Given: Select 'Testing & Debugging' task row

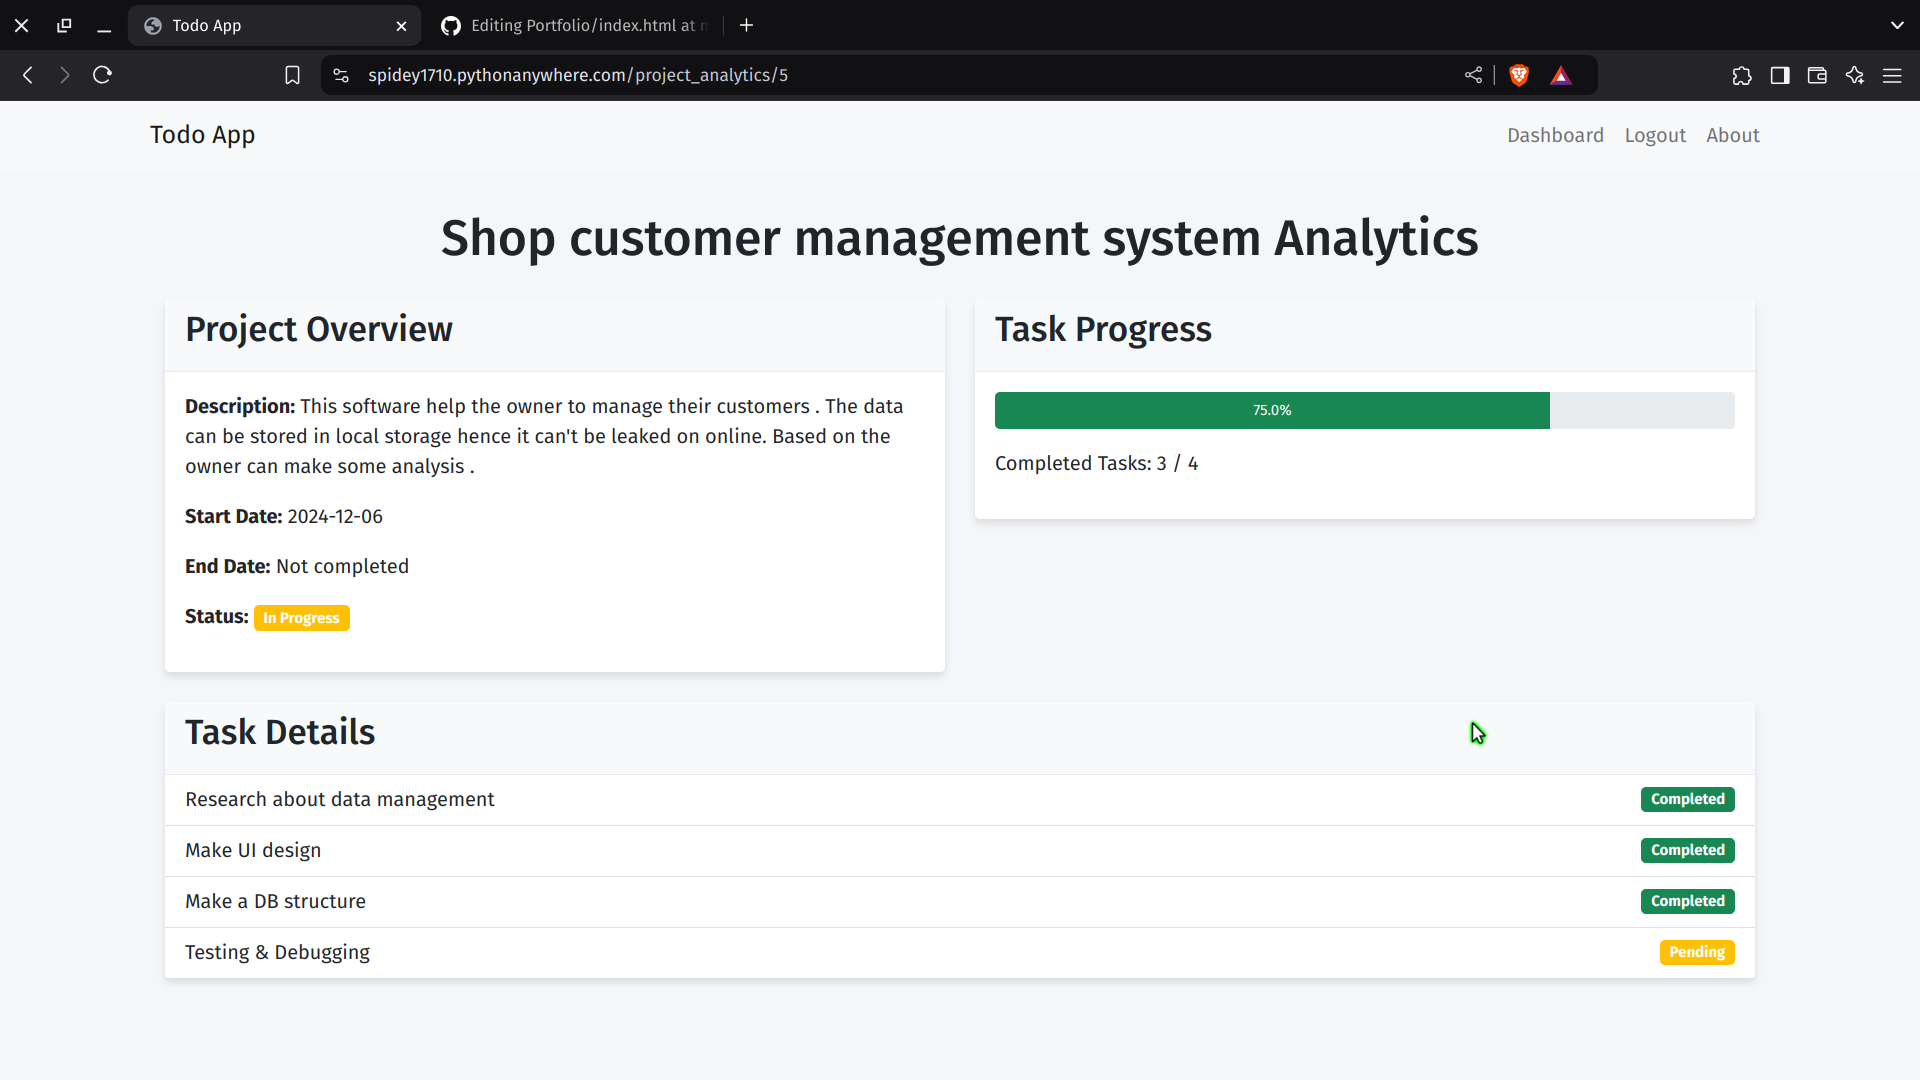Looking at the screenshot, I should [960, 953].
